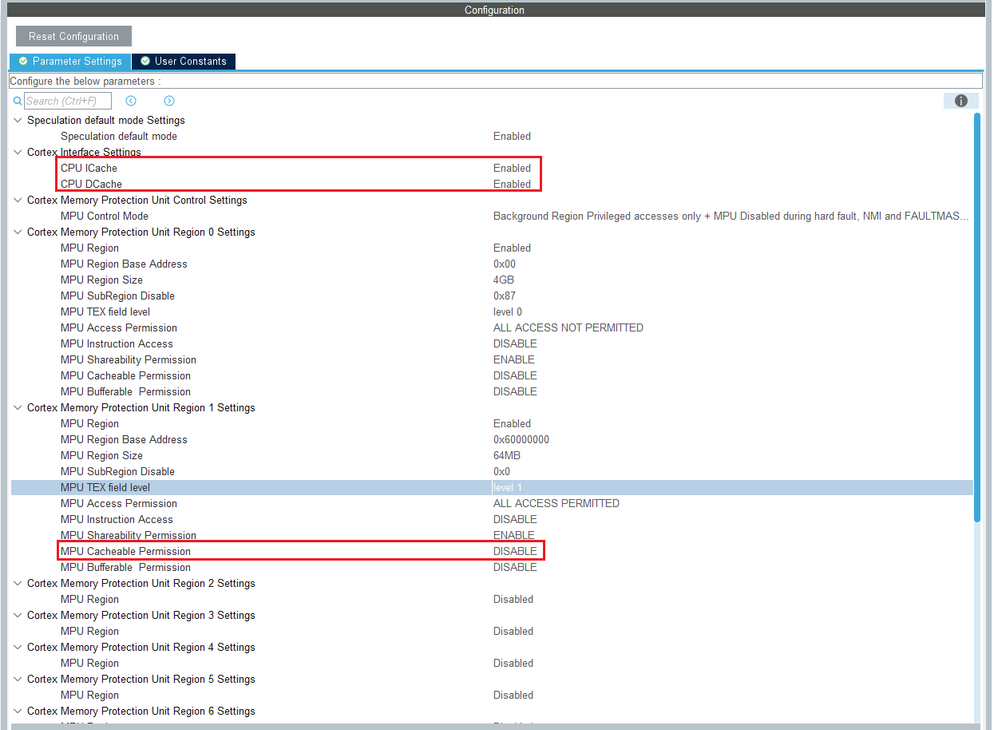Click Region 1 MPU Cacheable Permission row
The height and width of the screenshot is (730, 998).
click(491, 551)
